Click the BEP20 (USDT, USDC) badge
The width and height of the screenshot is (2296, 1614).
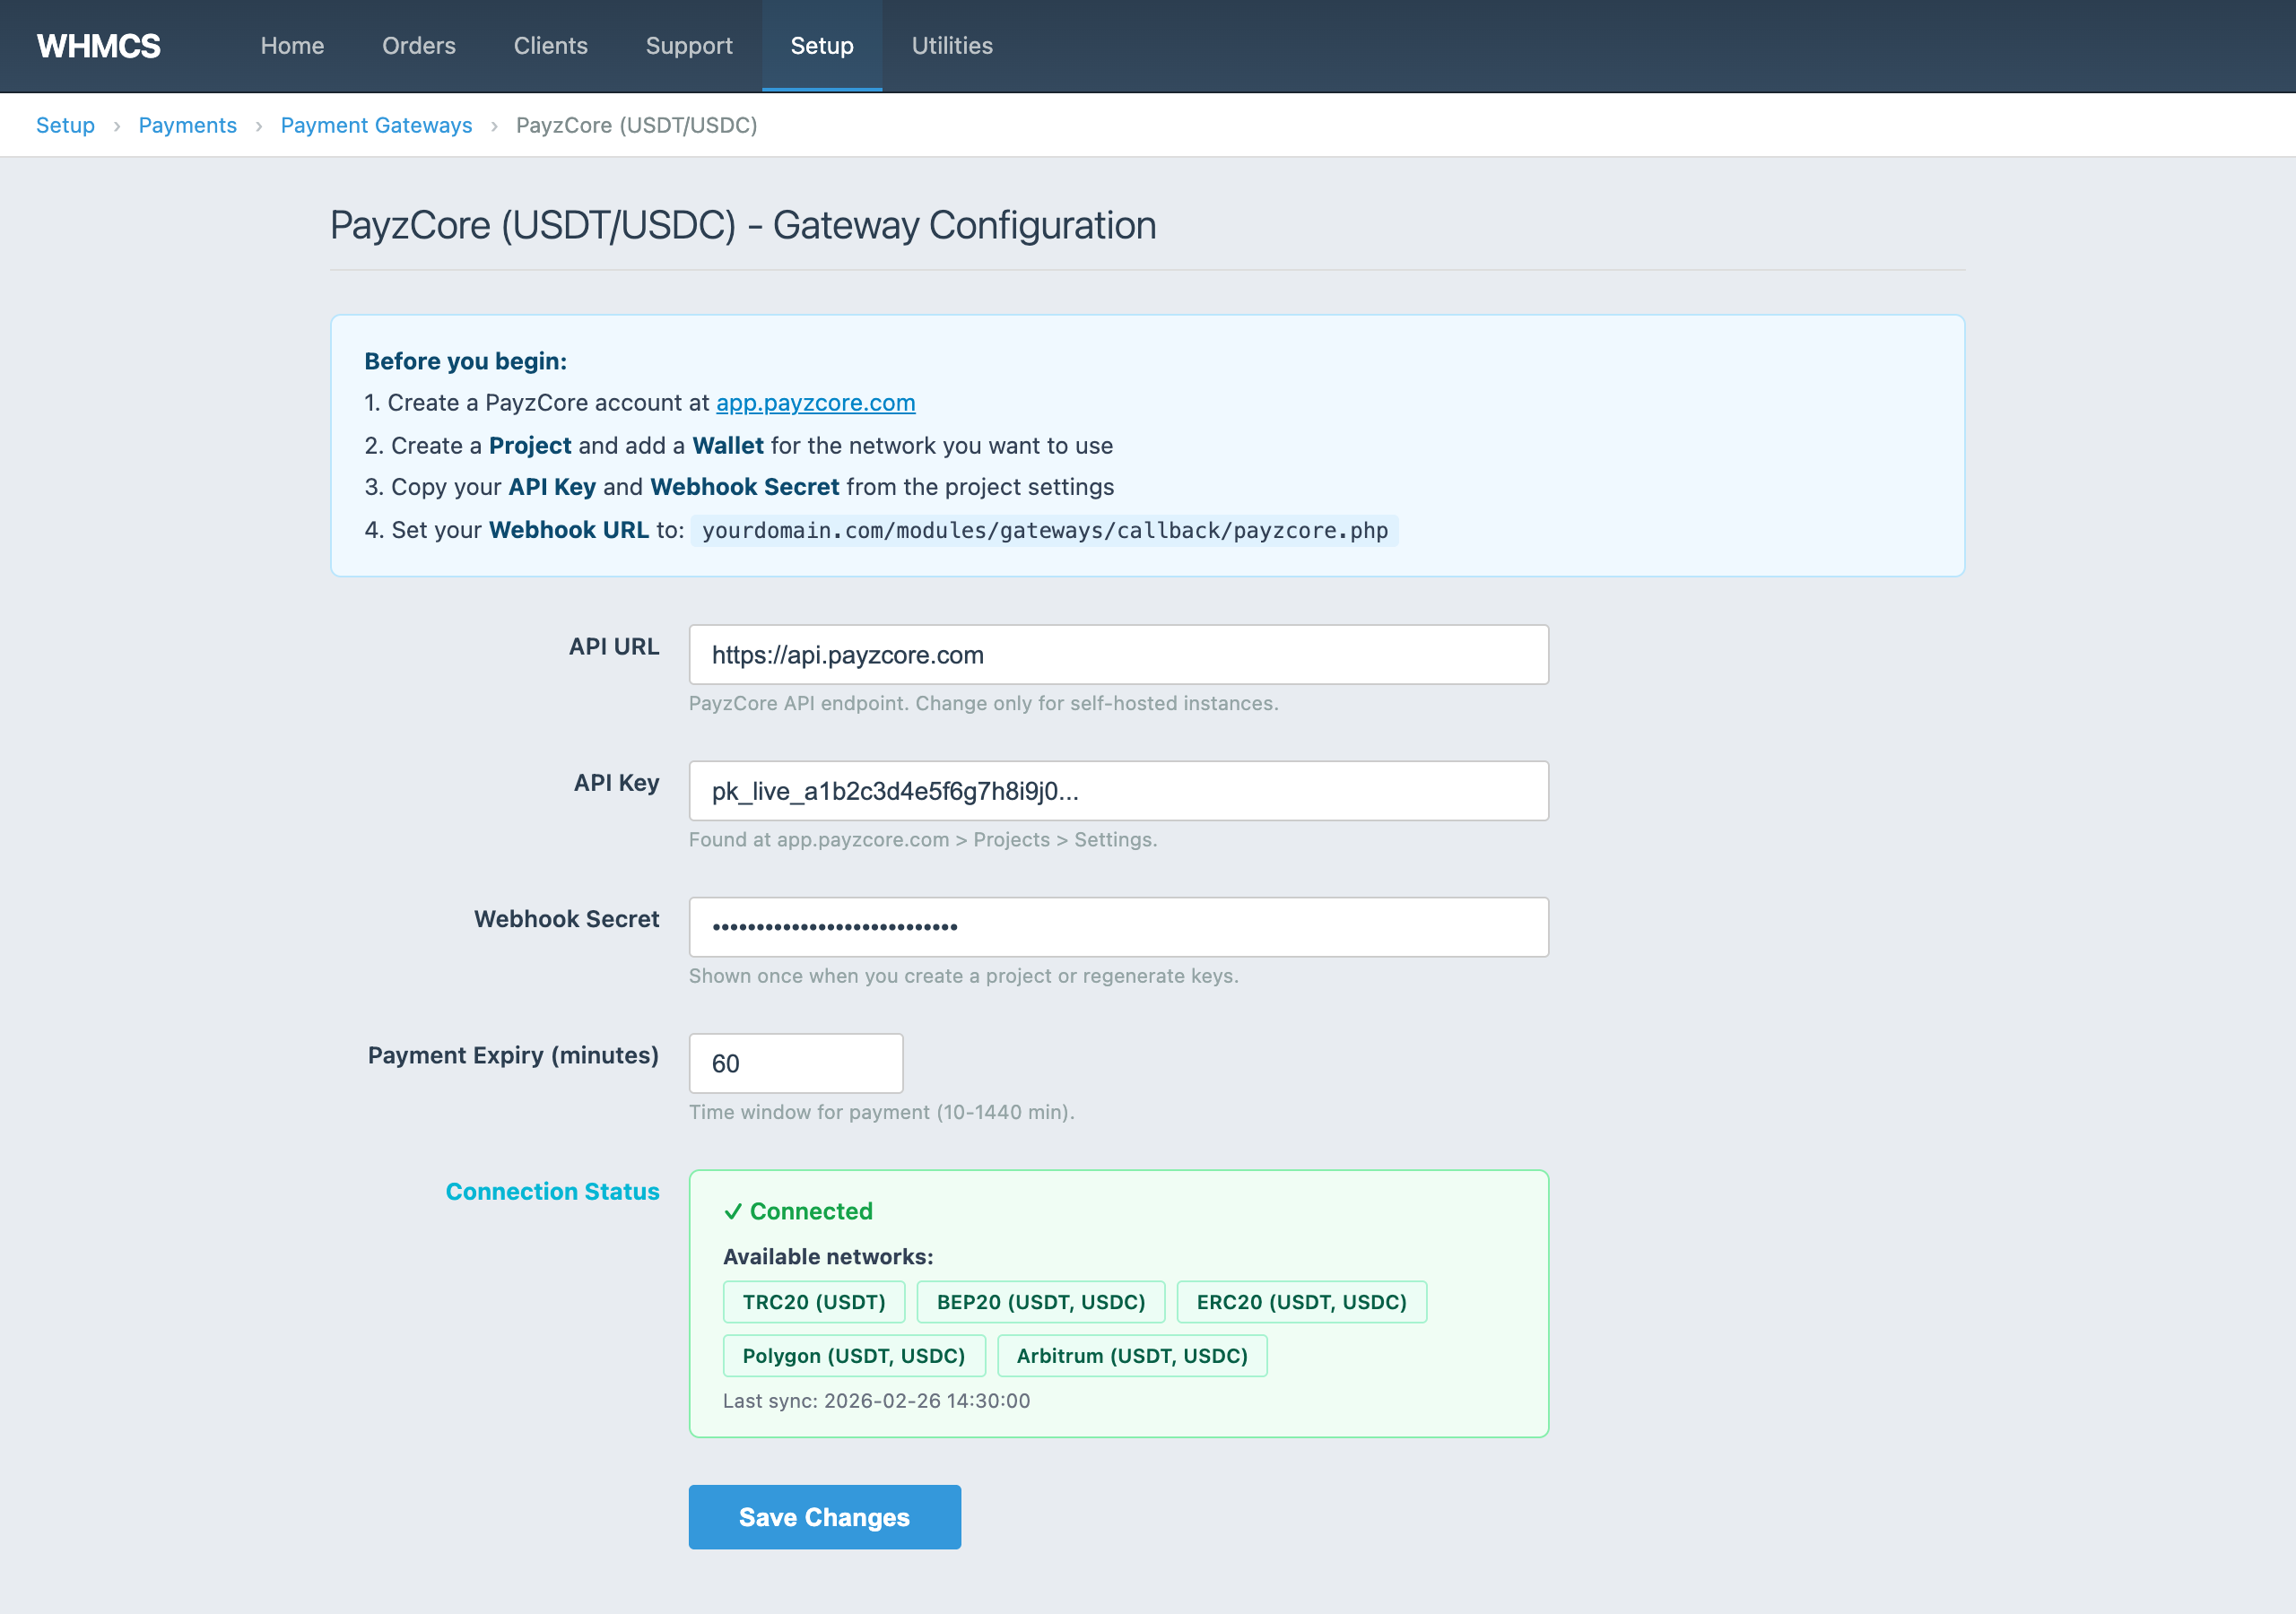1040,1302
